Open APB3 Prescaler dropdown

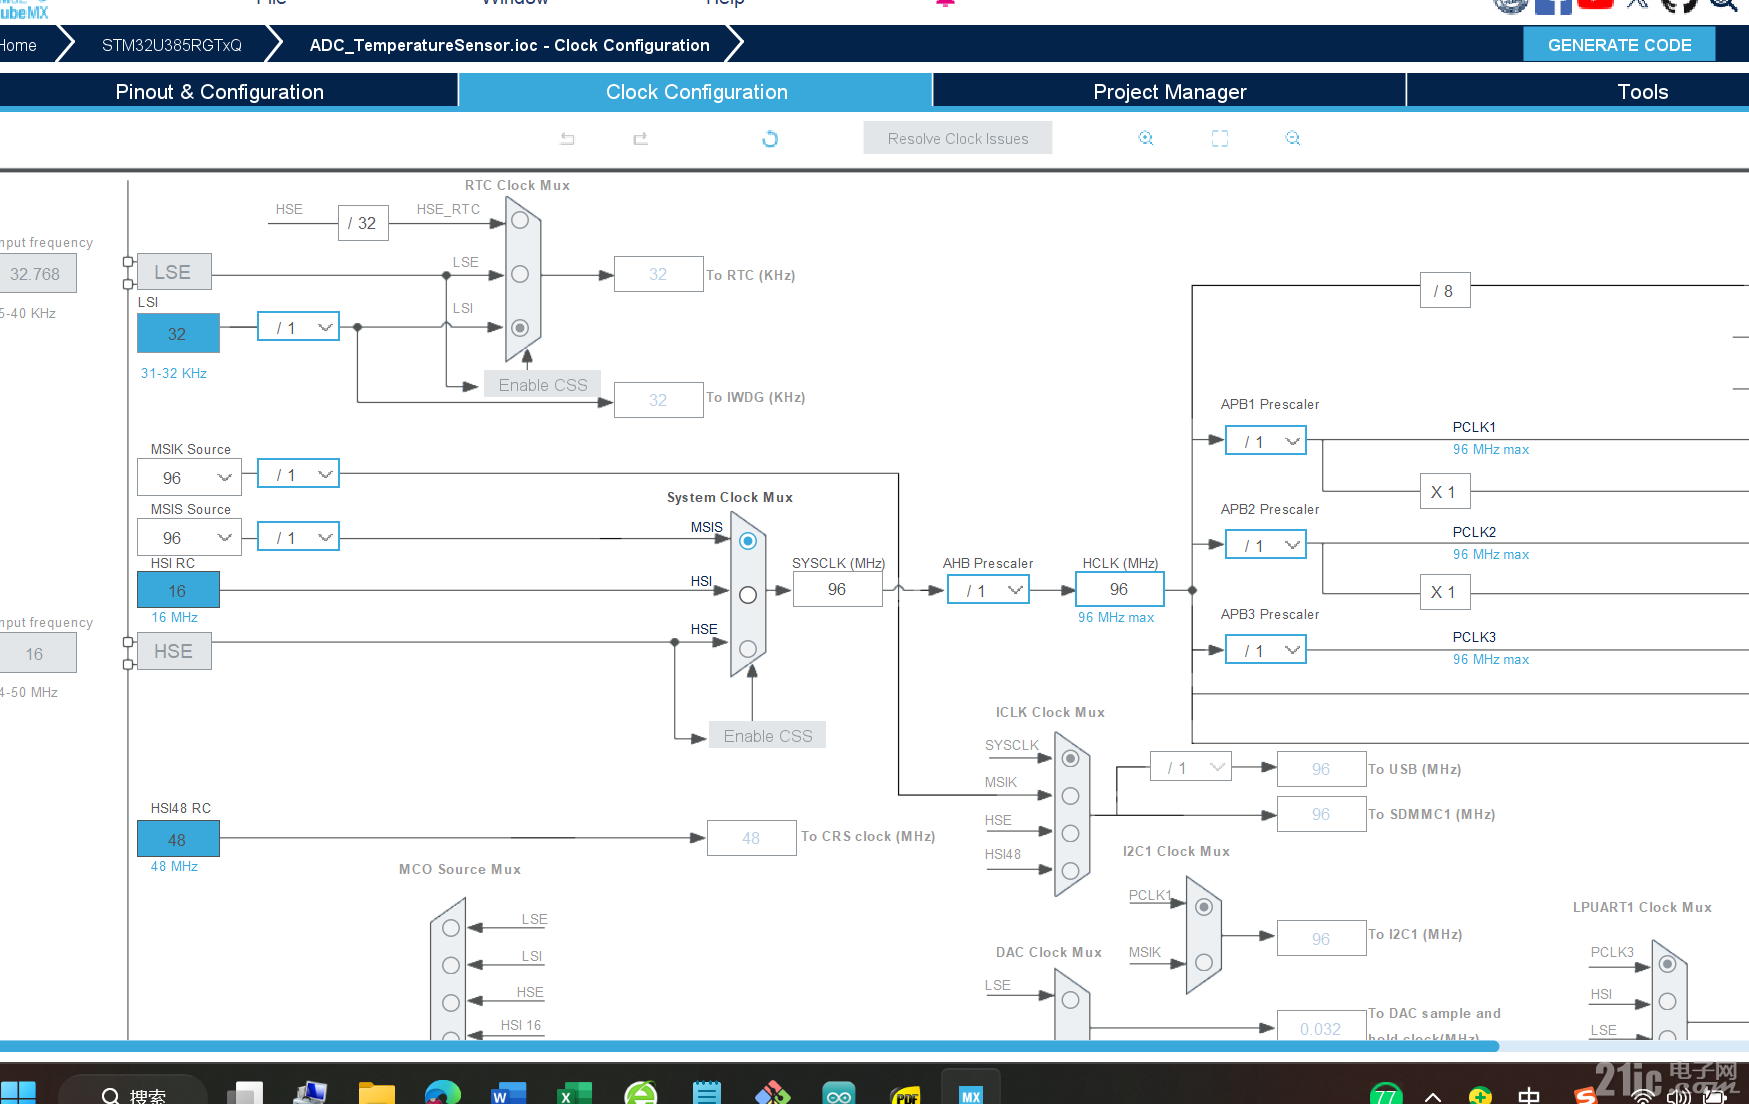click(1266, 650)
